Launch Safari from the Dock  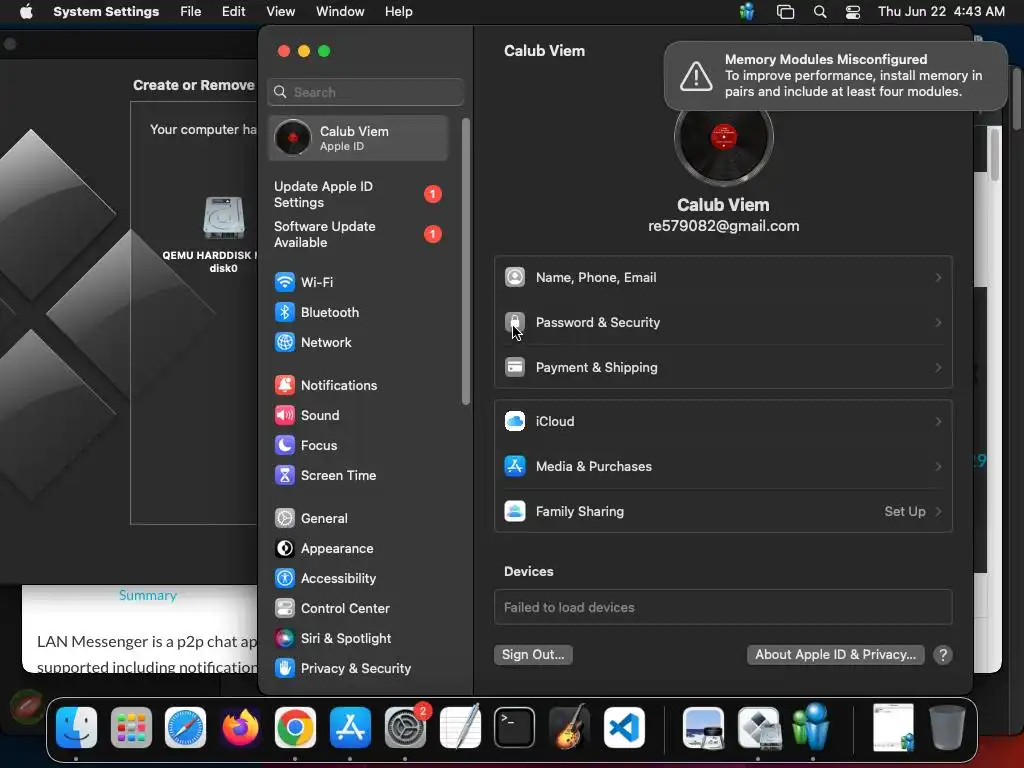point(185,728)
